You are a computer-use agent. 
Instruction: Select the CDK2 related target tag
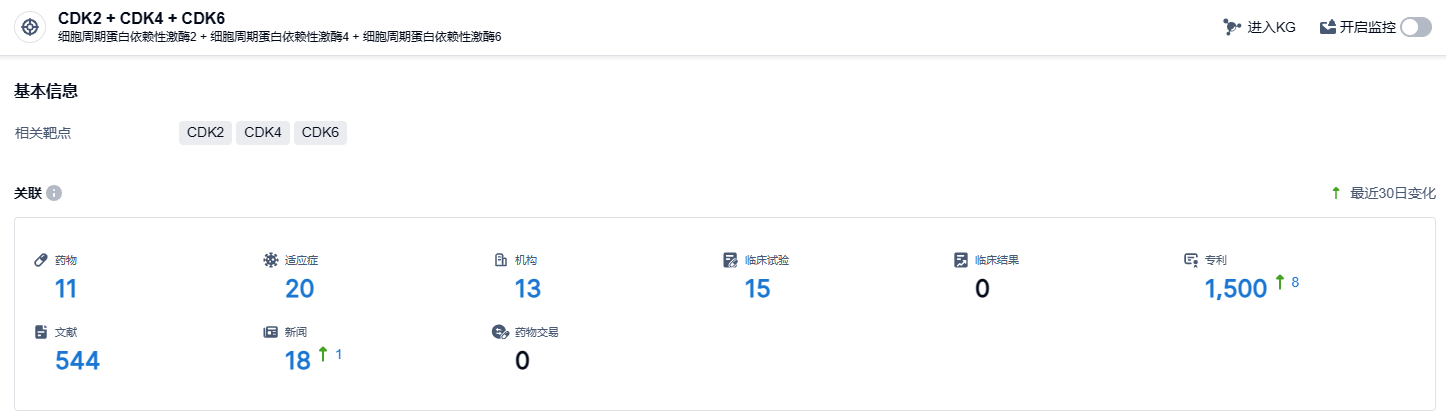[205, 133]
